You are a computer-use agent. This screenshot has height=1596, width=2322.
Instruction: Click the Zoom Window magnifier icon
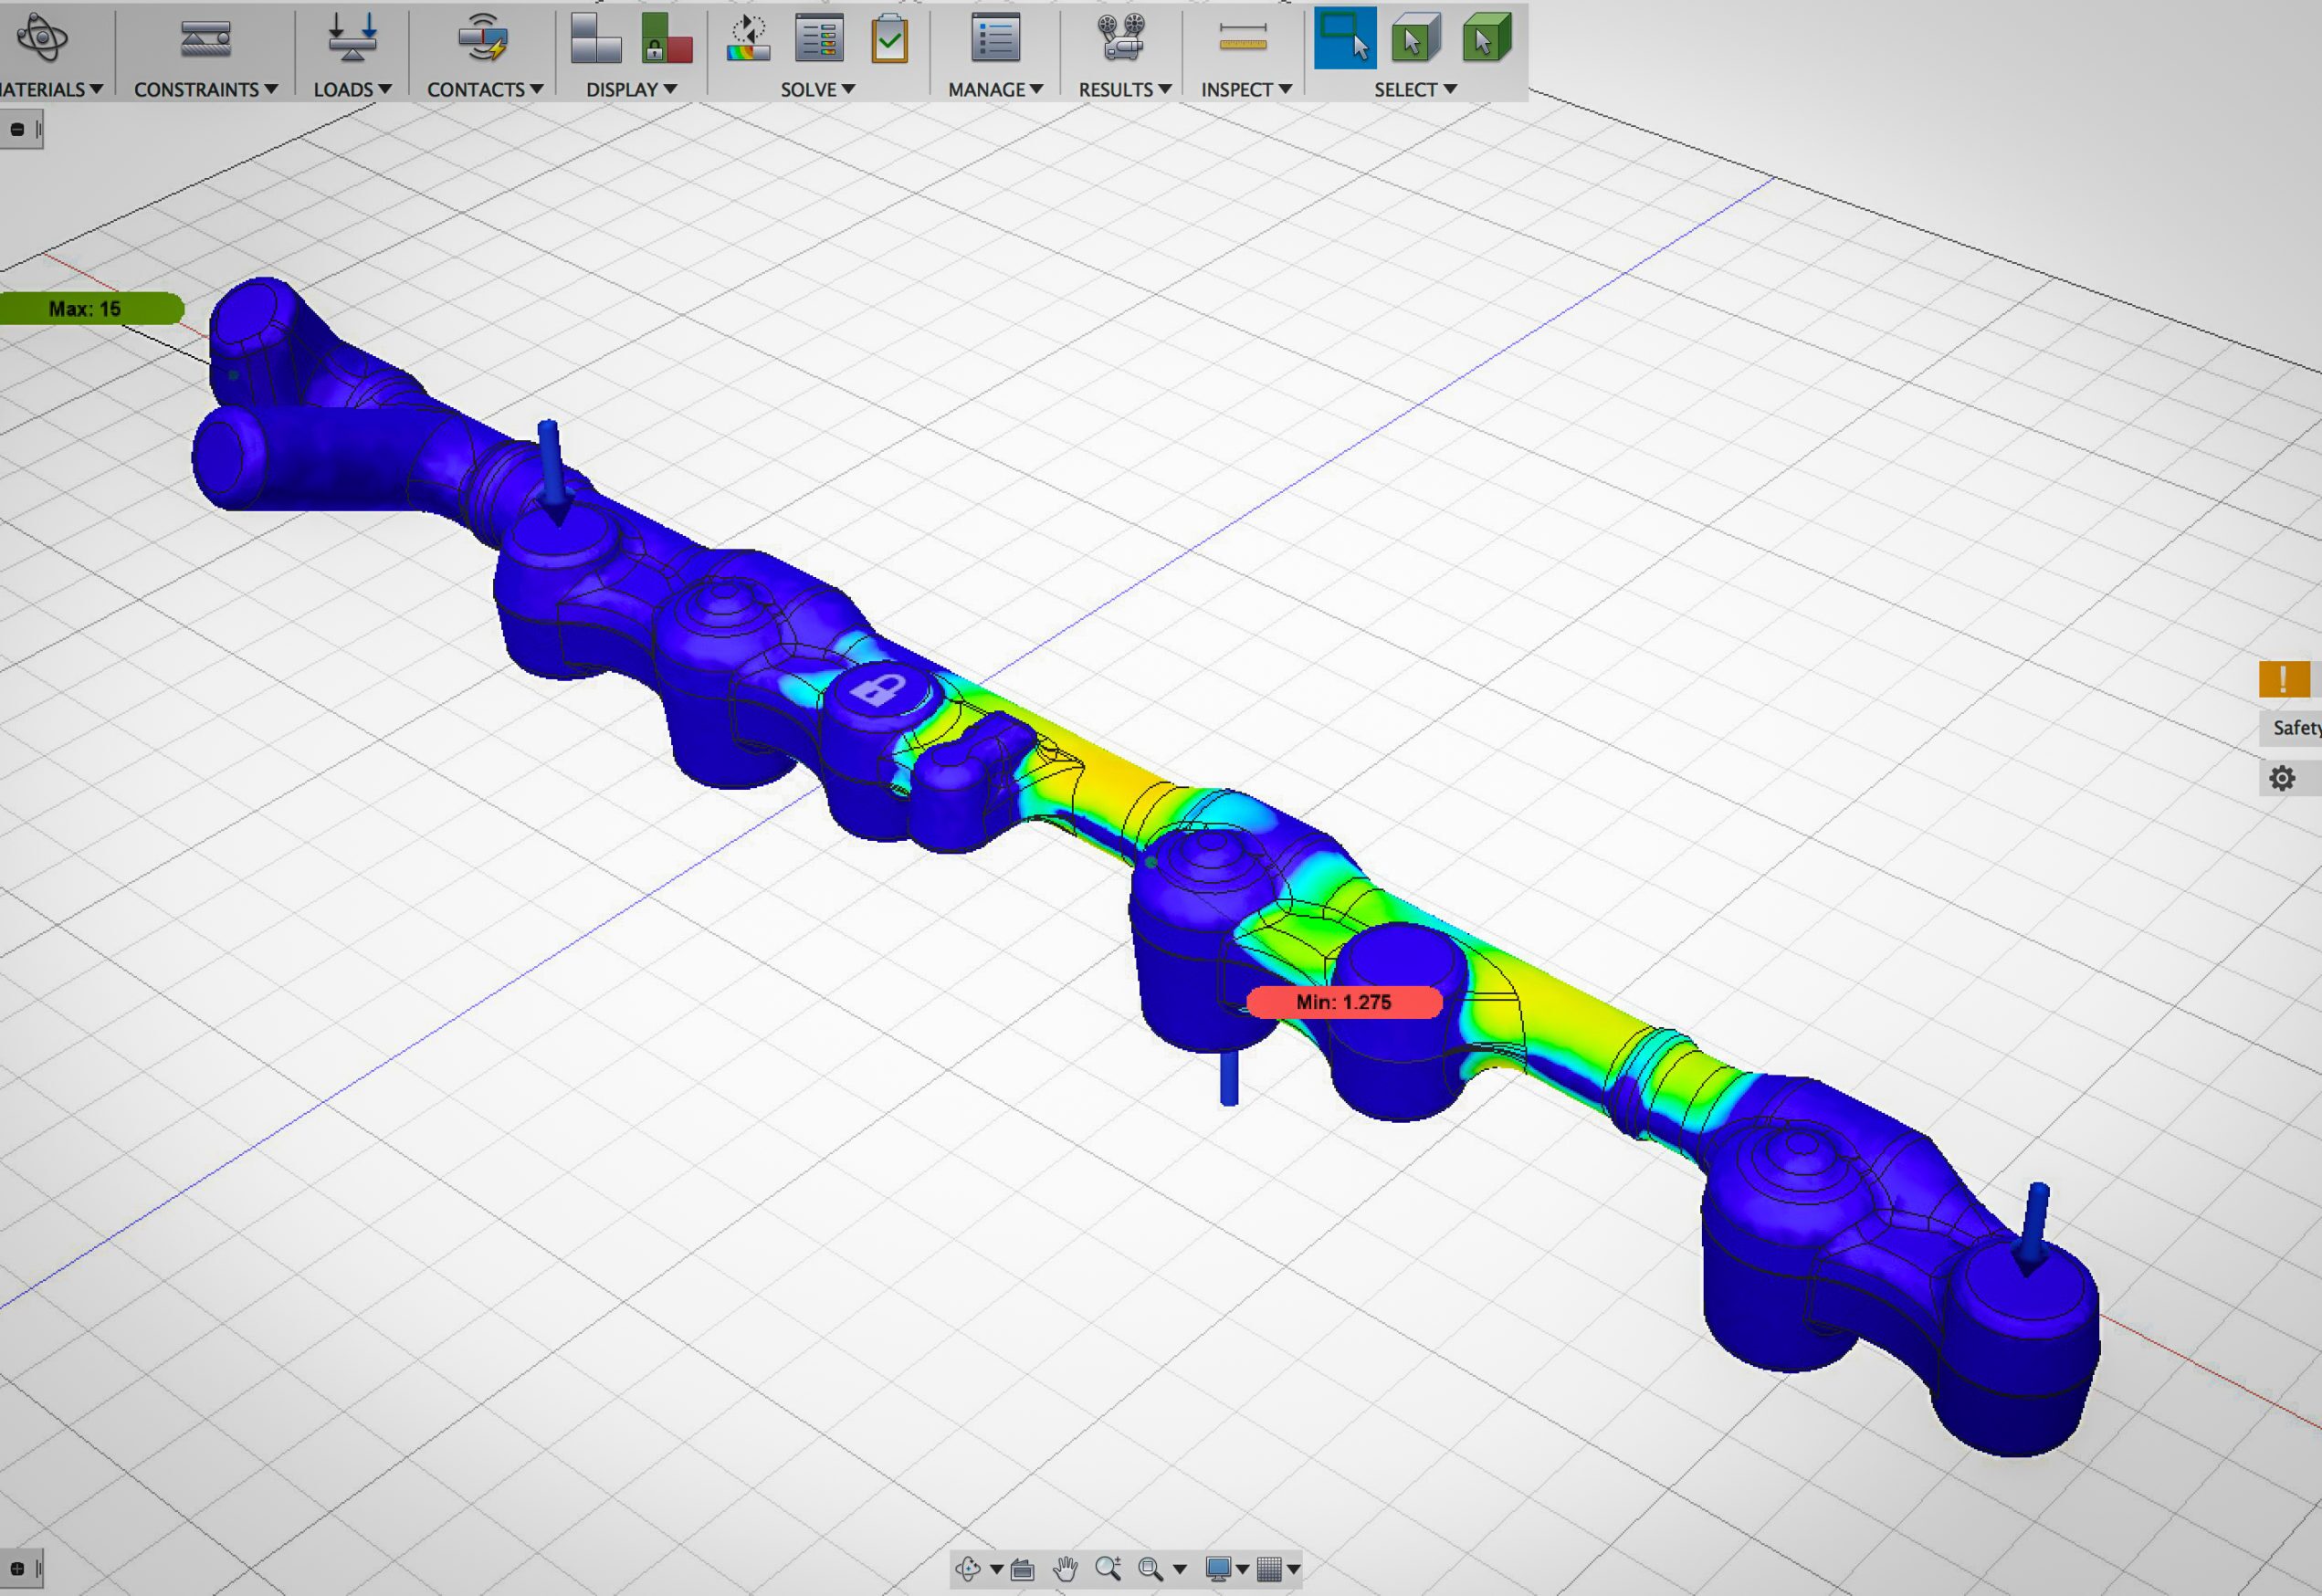point(1151,1568)
